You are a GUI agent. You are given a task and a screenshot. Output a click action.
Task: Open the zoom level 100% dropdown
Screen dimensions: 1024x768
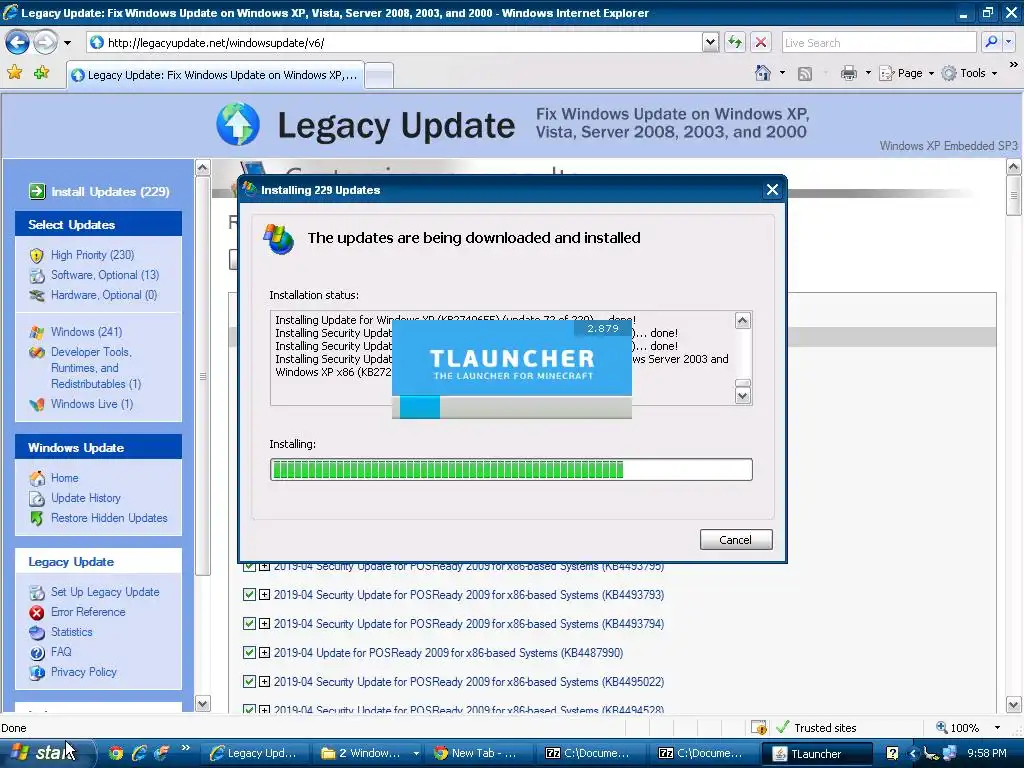[x=998, y=728]
